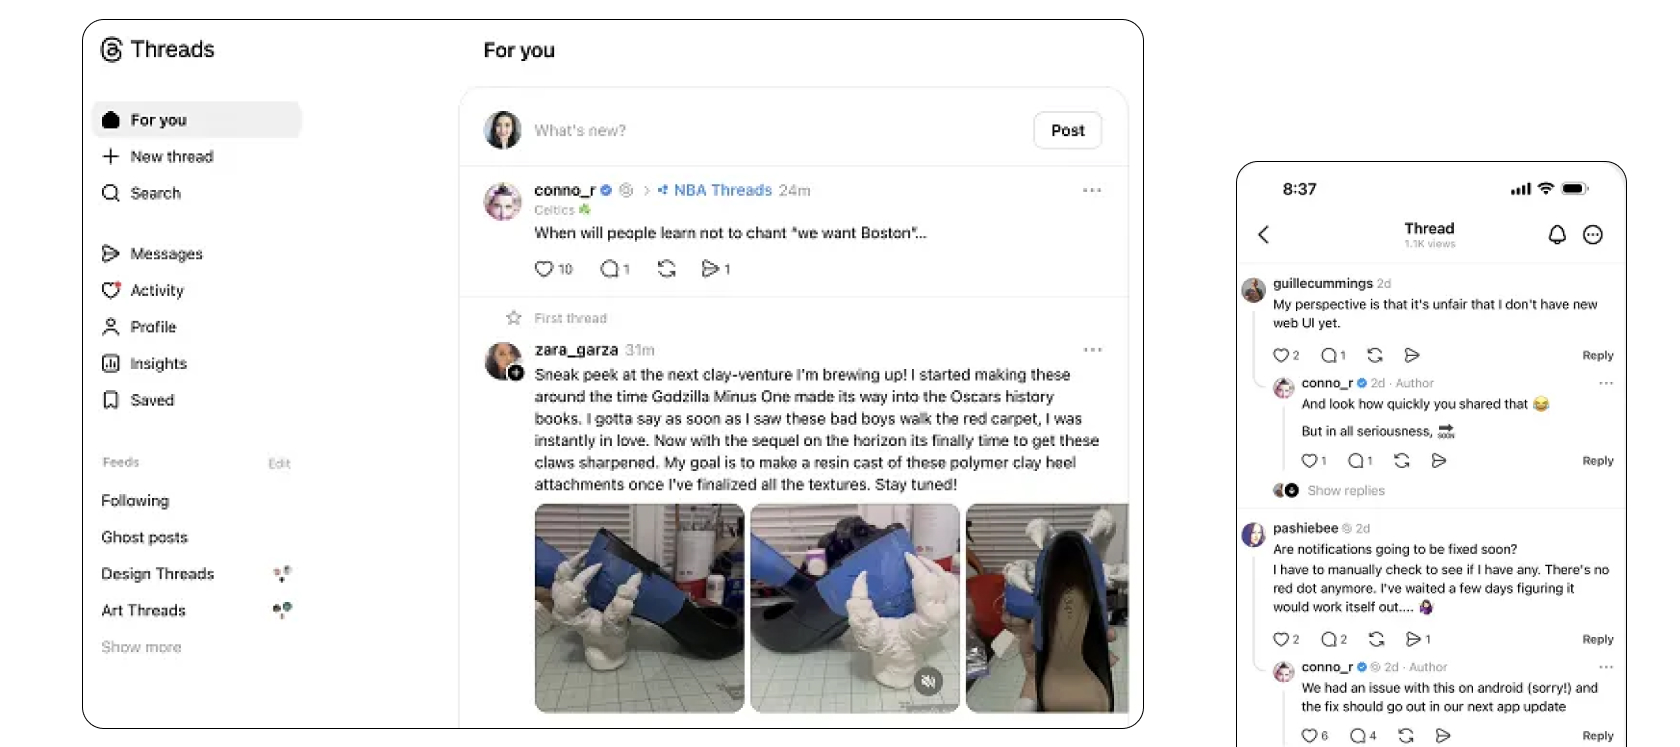The height and width of the screenshot is (747, 1680).
Task: Open the three-dot menu on zara_garza's post
Action: point(1092,350)
